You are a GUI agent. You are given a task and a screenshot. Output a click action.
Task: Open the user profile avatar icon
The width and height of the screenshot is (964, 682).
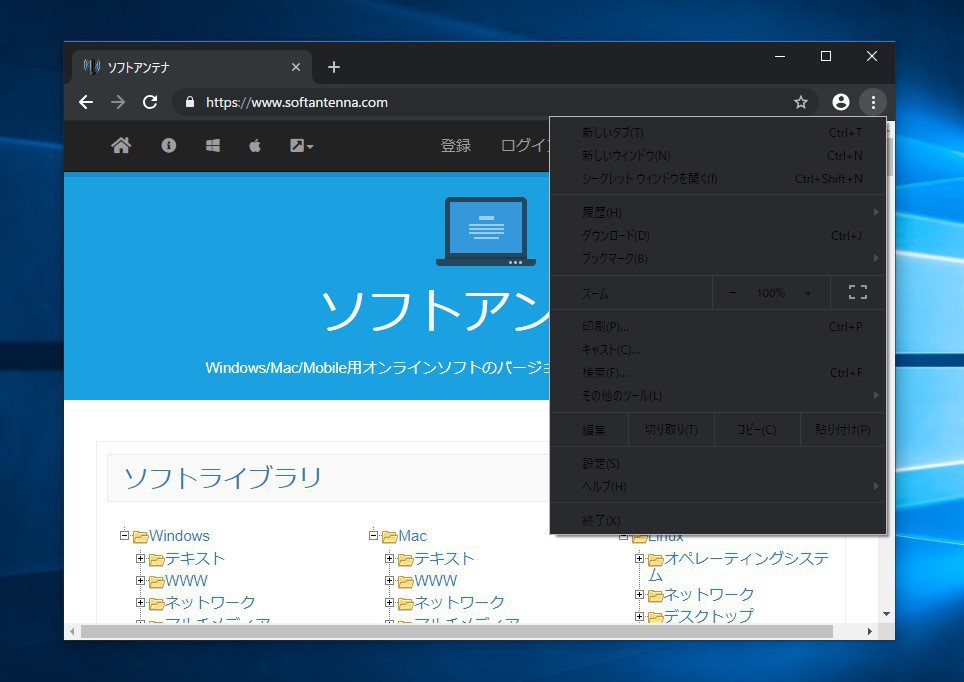pyautogui.click(x=840, y=102)
